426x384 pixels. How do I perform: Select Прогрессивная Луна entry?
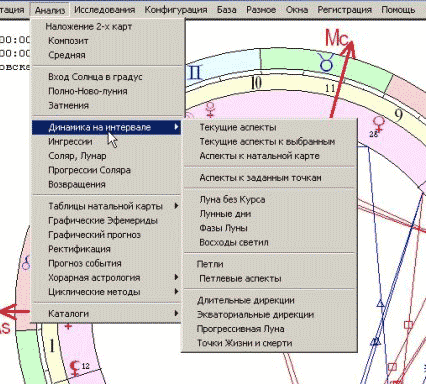point(269,329)
